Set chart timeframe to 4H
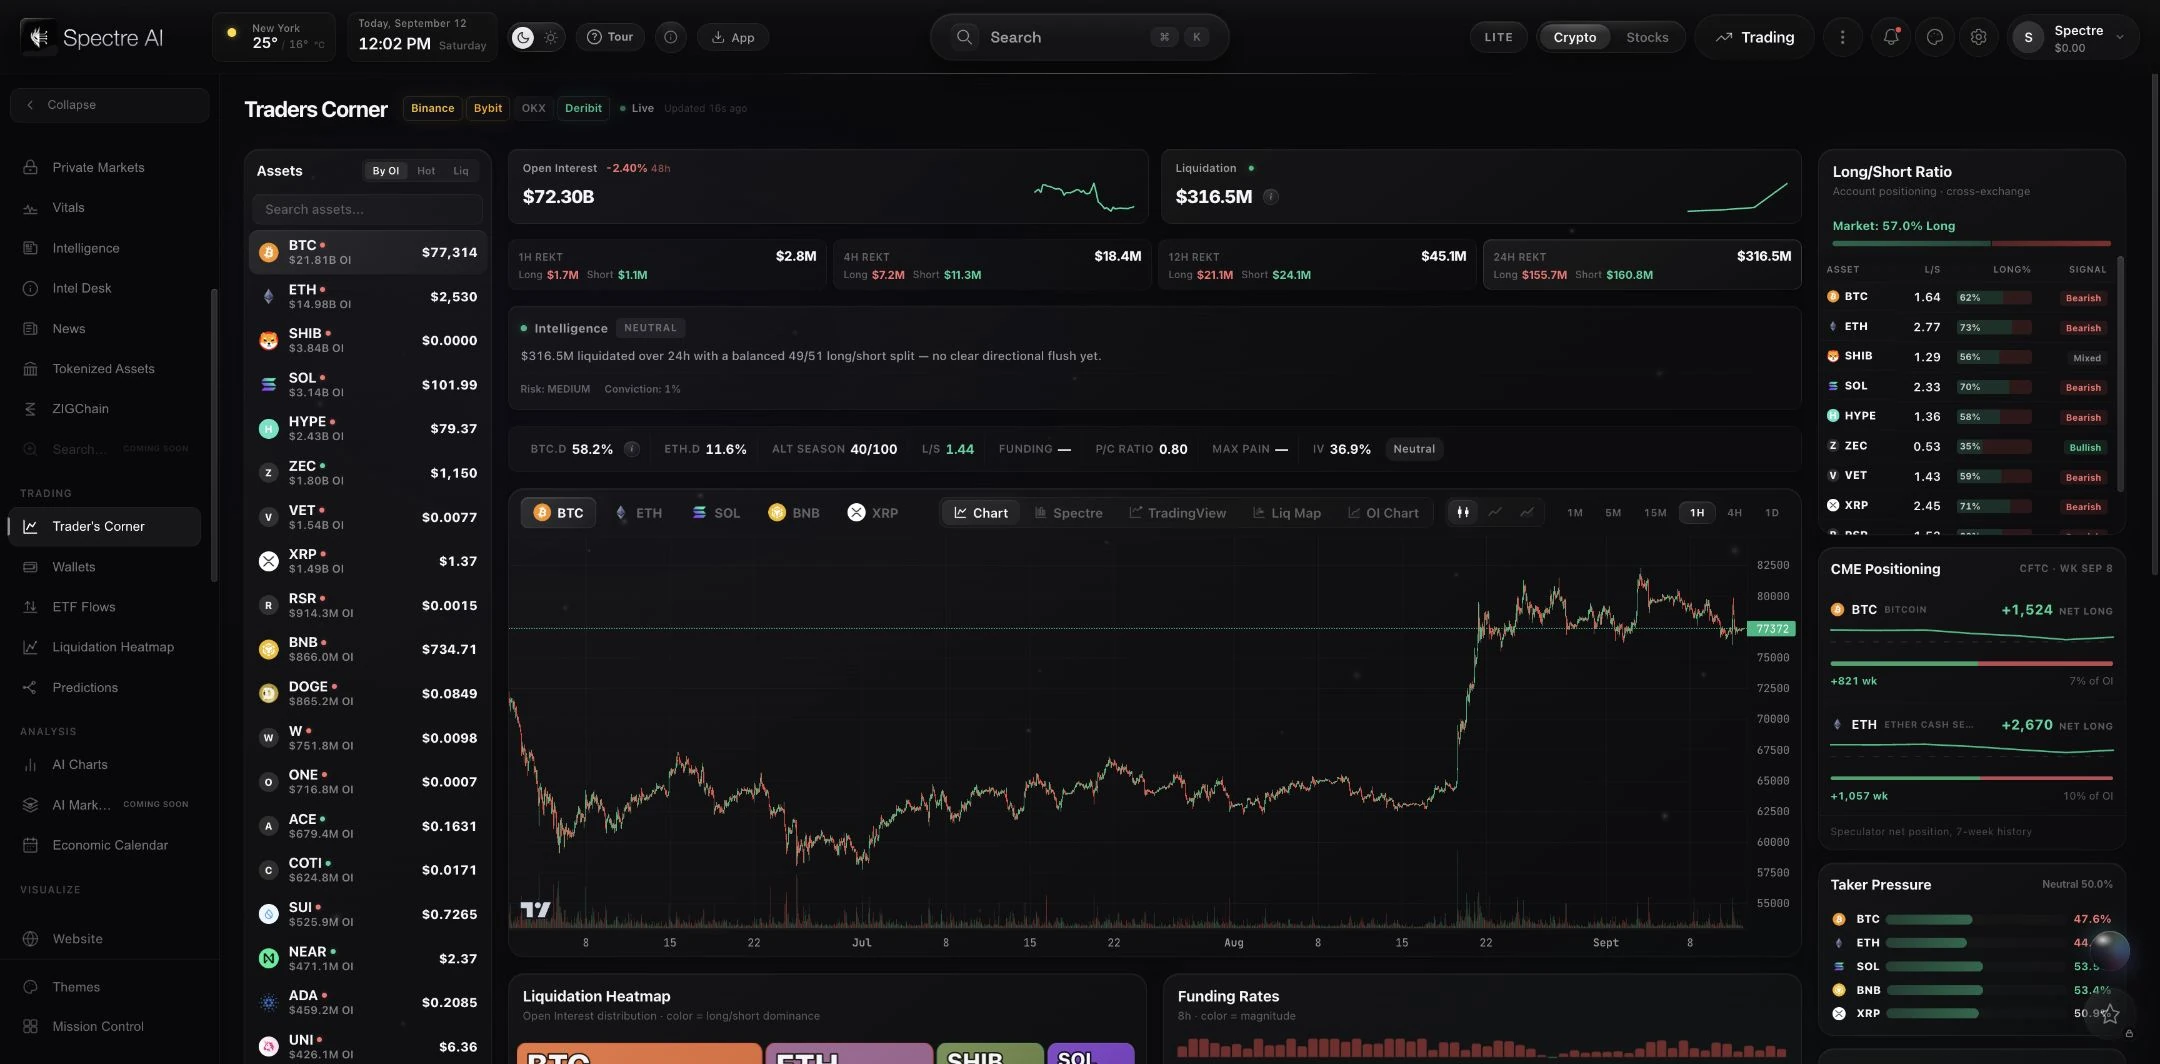Image resolution: width=2160 pixels, height=1064 pixels. pos(1734,513)
